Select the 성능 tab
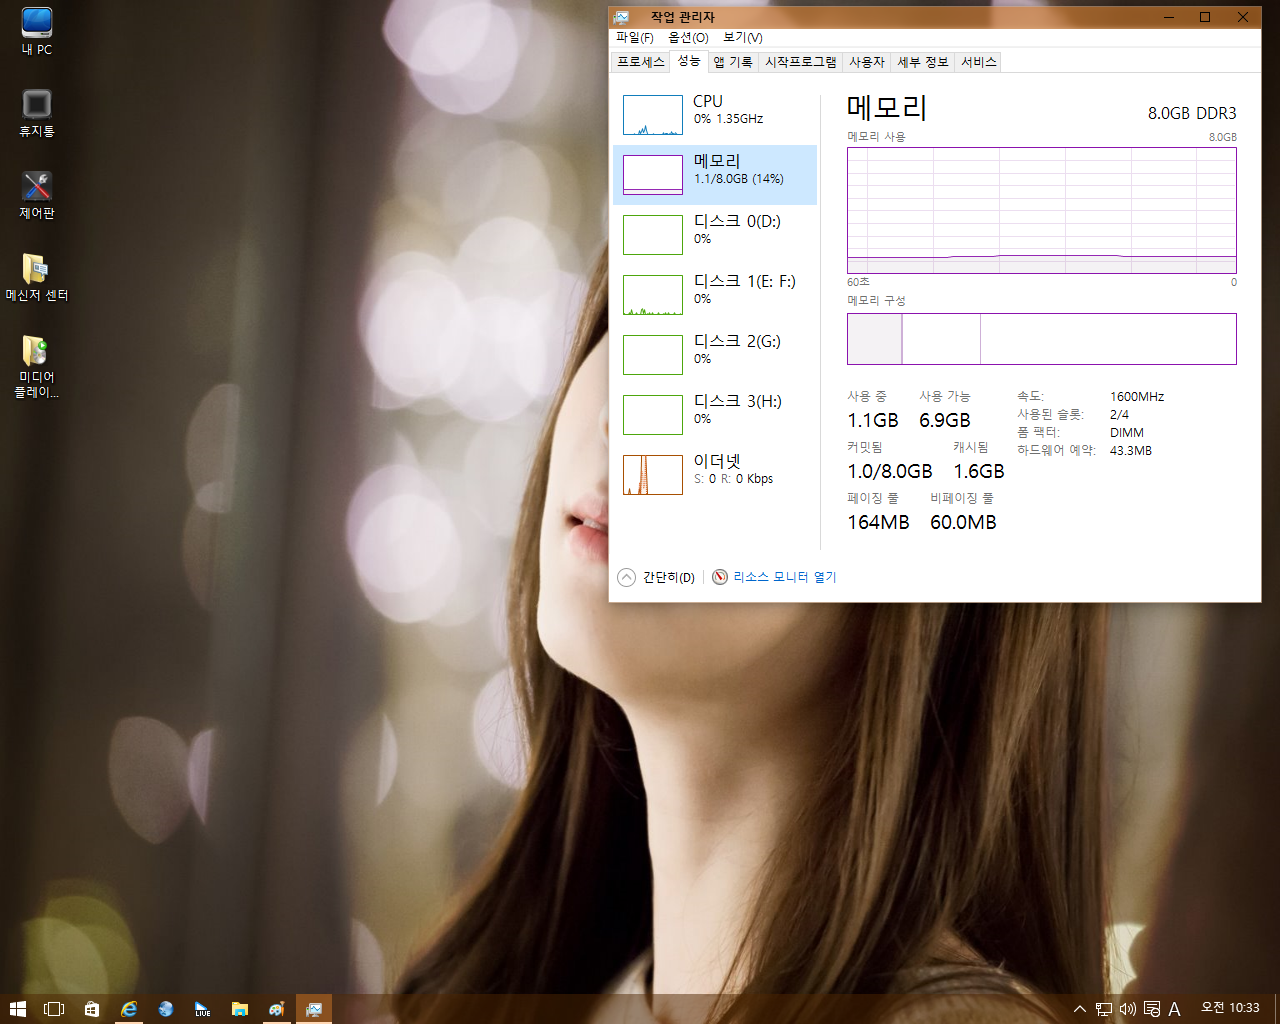This screenshot has height=1024, width=1280. point(689,61)
